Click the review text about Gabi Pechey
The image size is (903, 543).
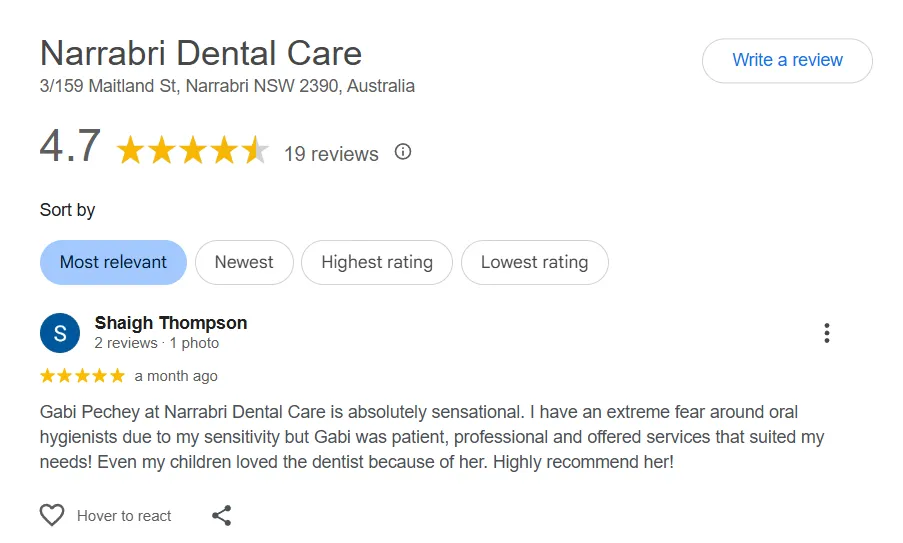(x=432, y=437)
